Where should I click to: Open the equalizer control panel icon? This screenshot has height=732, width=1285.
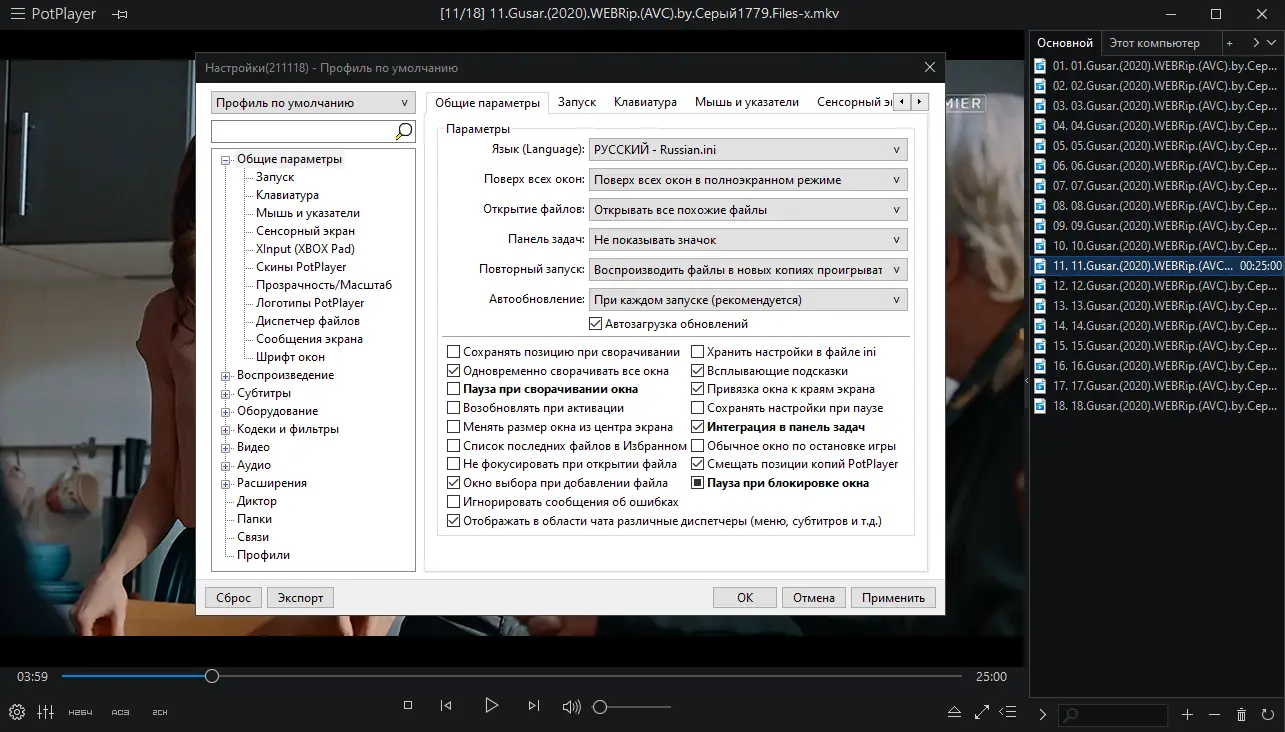pos(46,712)
